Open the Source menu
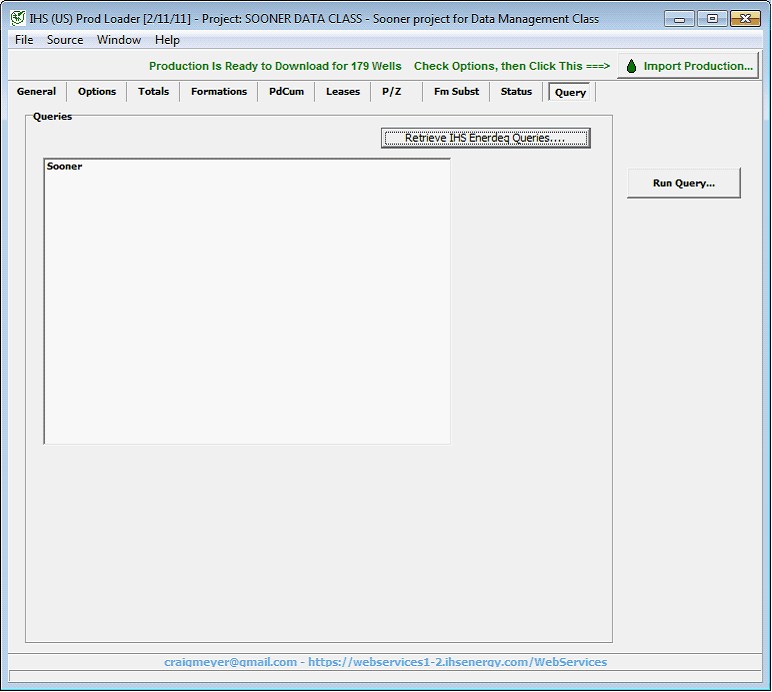The width and height of the screenshot is (772, 692). (65, 40)
